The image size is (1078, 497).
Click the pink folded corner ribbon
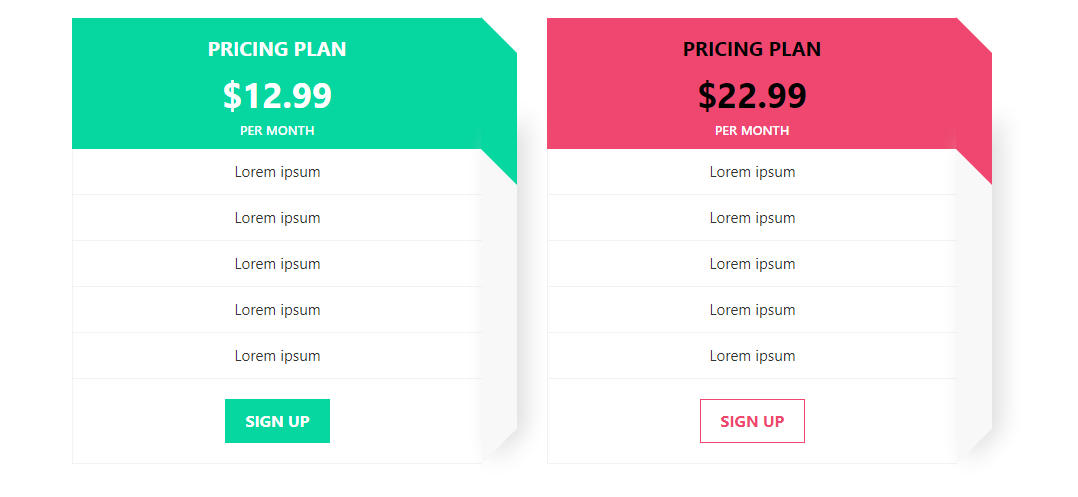[979, 160]
